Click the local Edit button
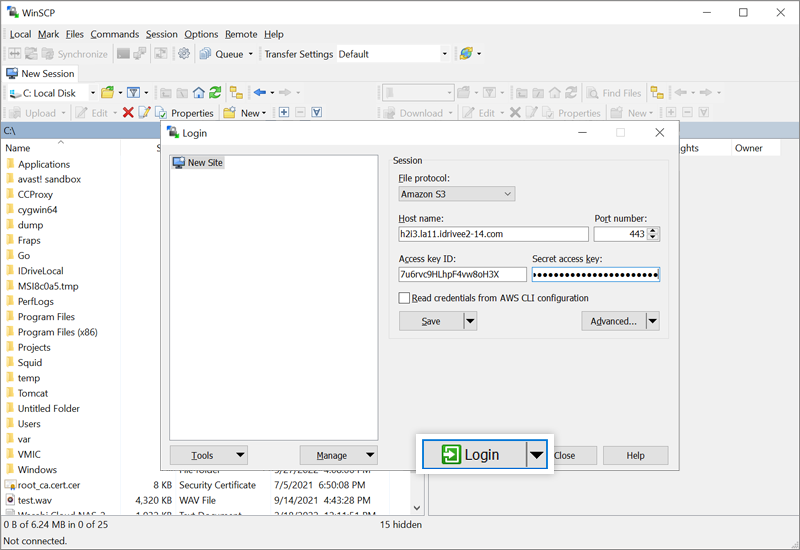This screenshot has width=800, height=550. pyautogui.click(x=92, y=113)
